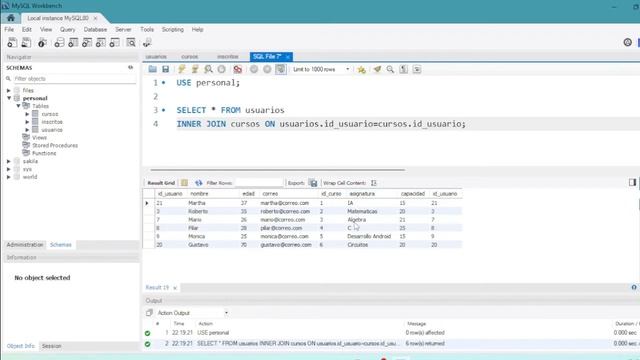The image size is (640, 360).
Task: Save the SQL script with floppy icon
Action: [165, 69]
